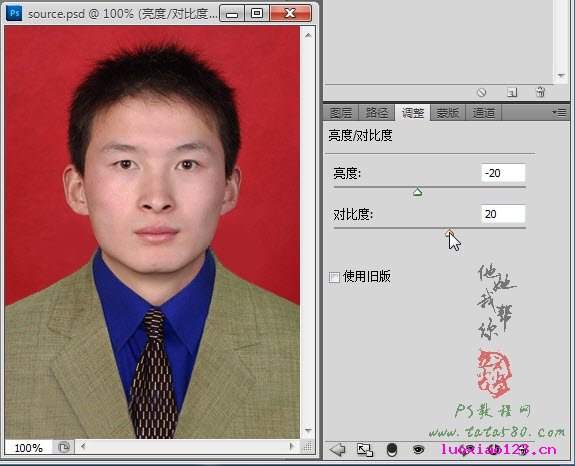Click the 亮度 value field showing -20
This screenshot has width=575, height=466.
[x=503, y=173]
